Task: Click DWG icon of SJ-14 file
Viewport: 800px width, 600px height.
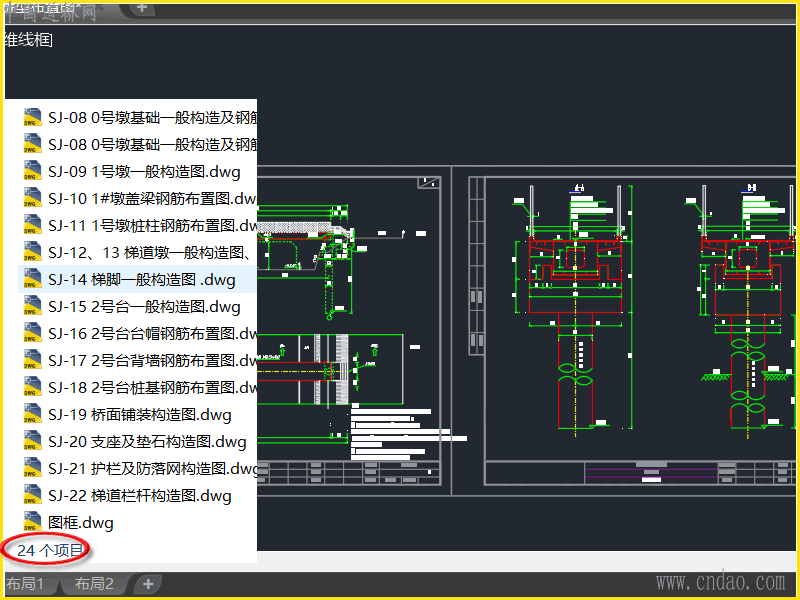Action: 32,279
